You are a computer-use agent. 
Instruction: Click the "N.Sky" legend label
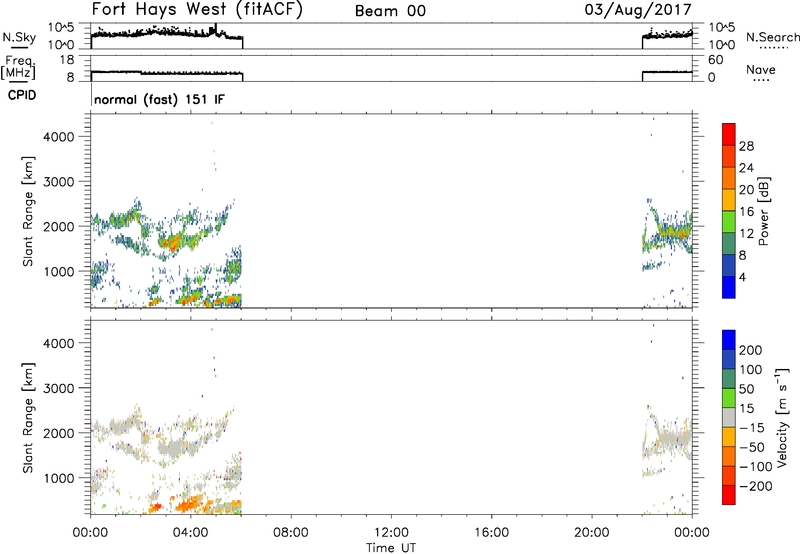coord(19,37)
